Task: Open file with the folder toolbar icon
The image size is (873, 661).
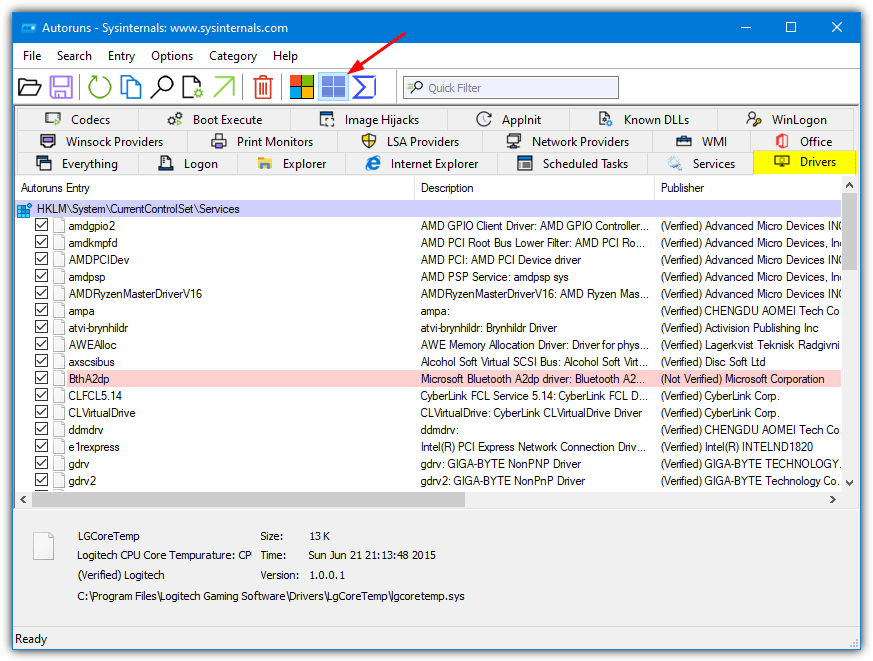Action: 30,87
